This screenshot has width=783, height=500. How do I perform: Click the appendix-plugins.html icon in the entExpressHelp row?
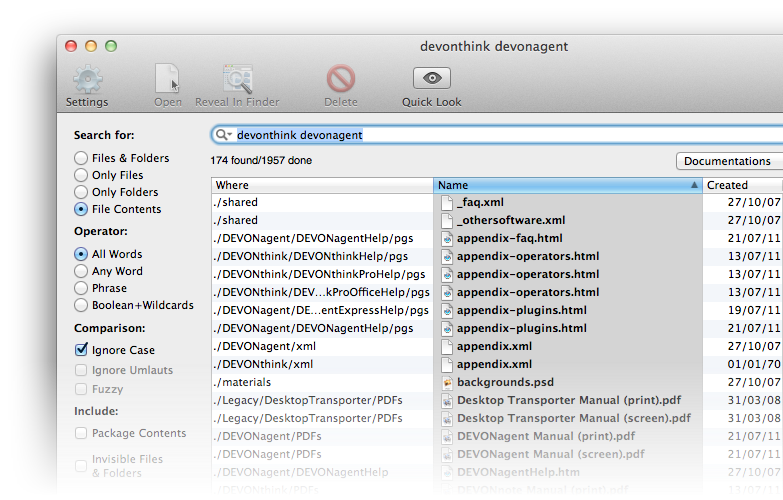click(x=447, y=310)
